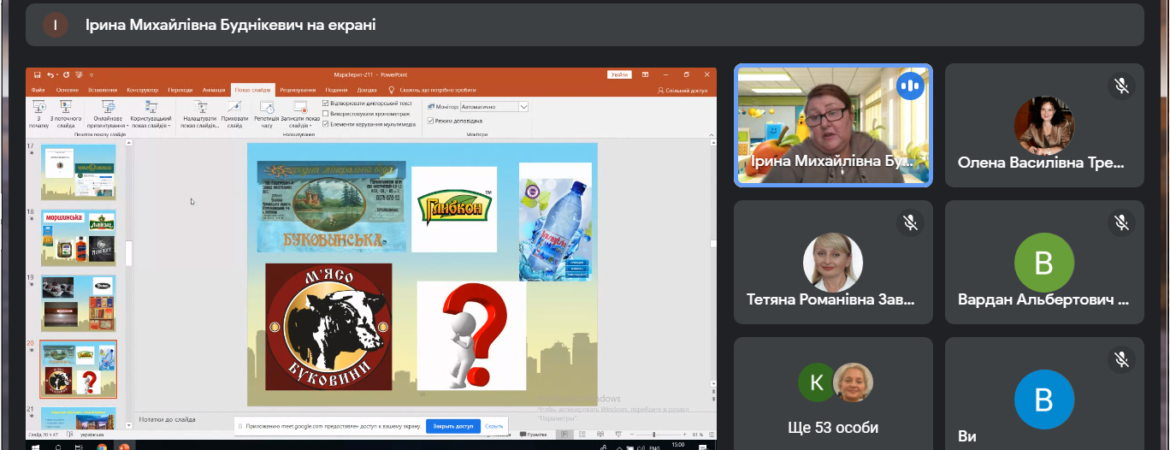Image resolution: width=1170 pixels, height=450 pixels.
Task: Switch to Transitions ribbon tab
Action: 180,90
